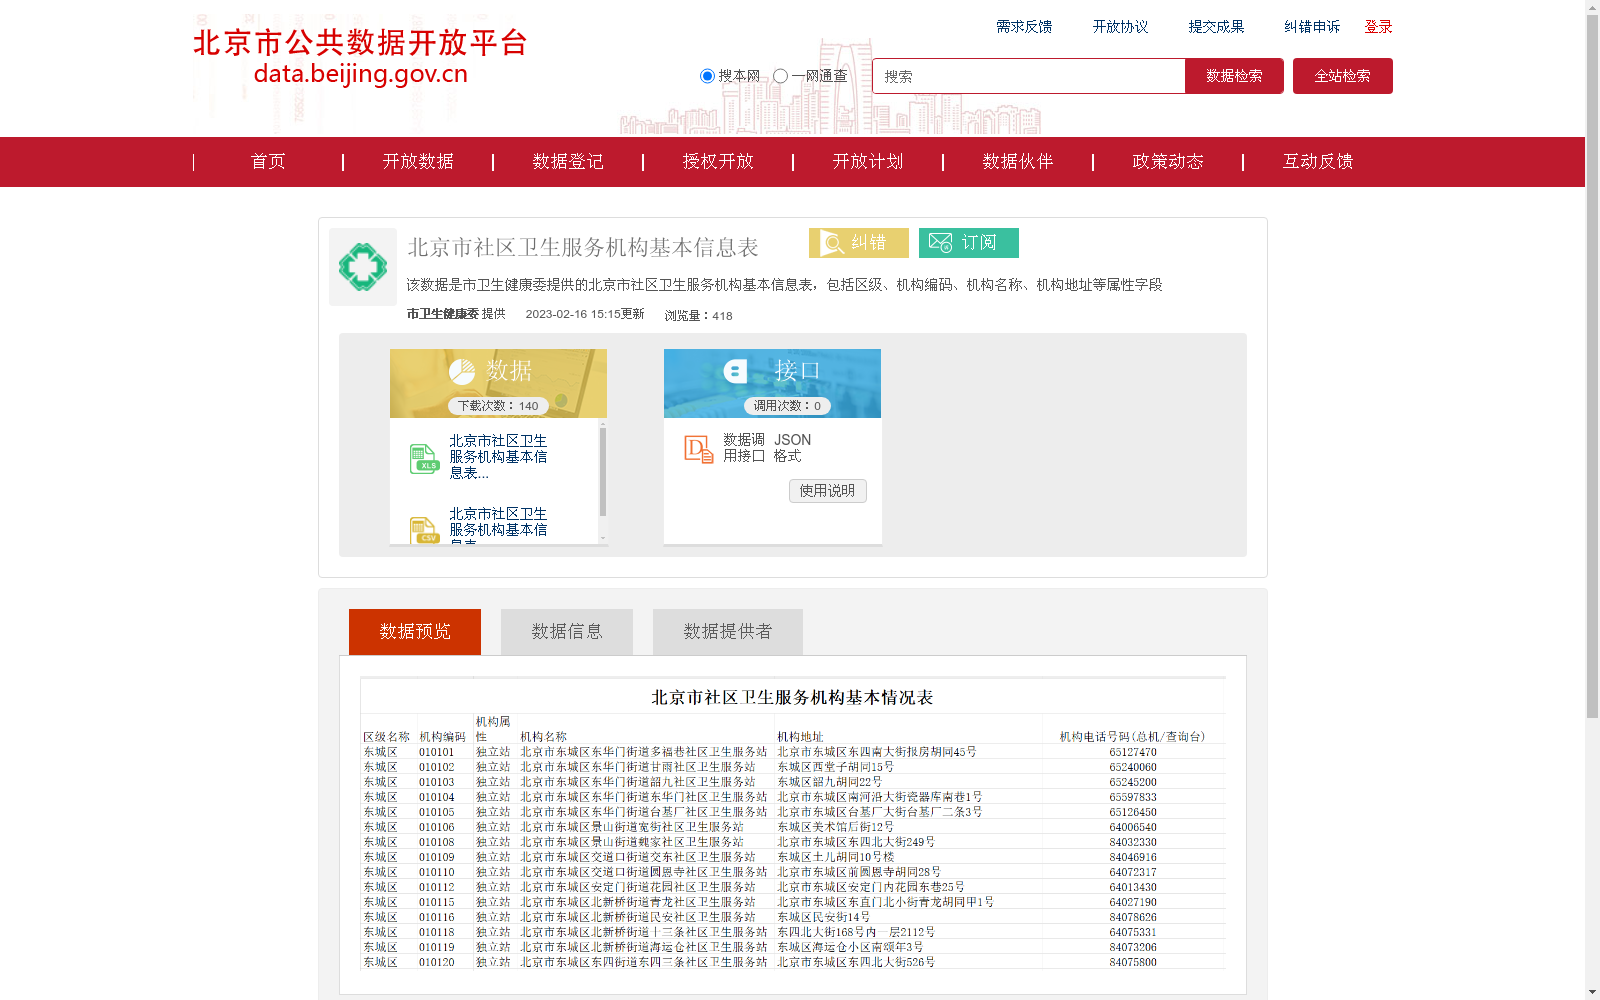Click the 机构编码 column header in preview
The width and height of the screenshot is (1600, 1000).
point(442,737)
